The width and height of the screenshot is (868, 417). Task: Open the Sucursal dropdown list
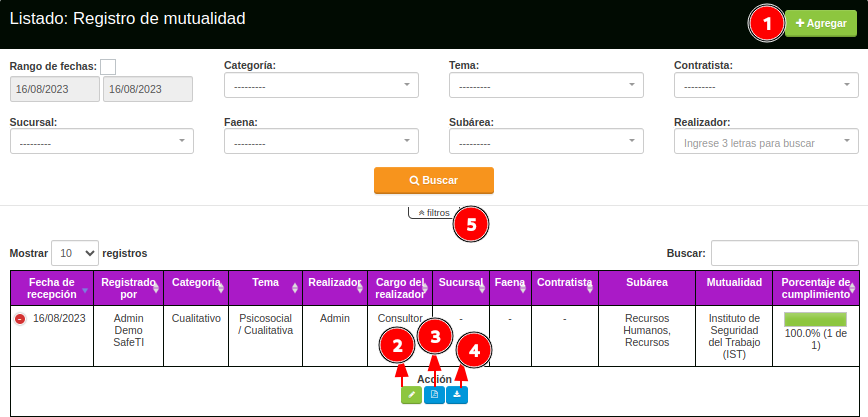click(x=101, y=143)
